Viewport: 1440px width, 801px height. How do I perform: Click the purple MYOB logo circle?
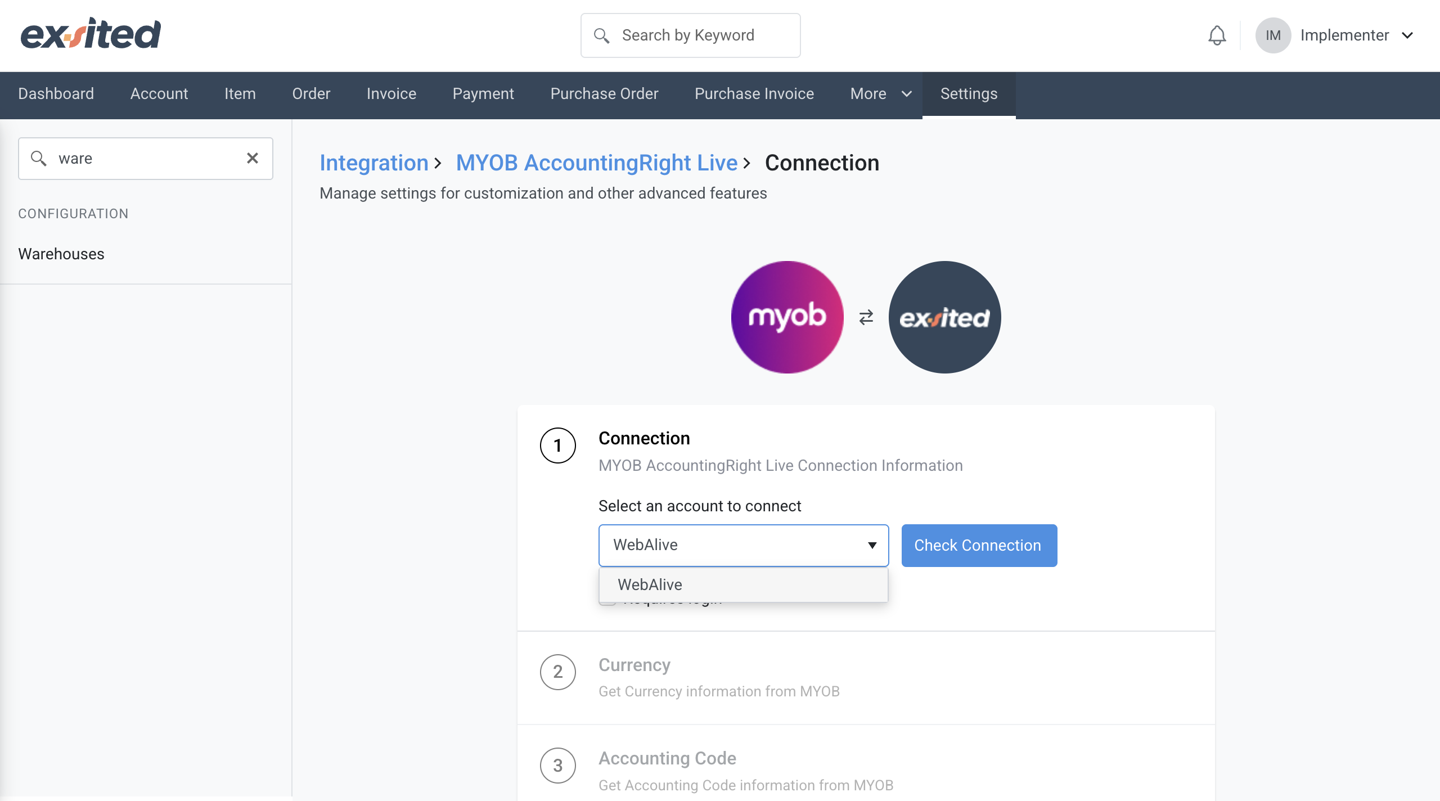point(787,317)
